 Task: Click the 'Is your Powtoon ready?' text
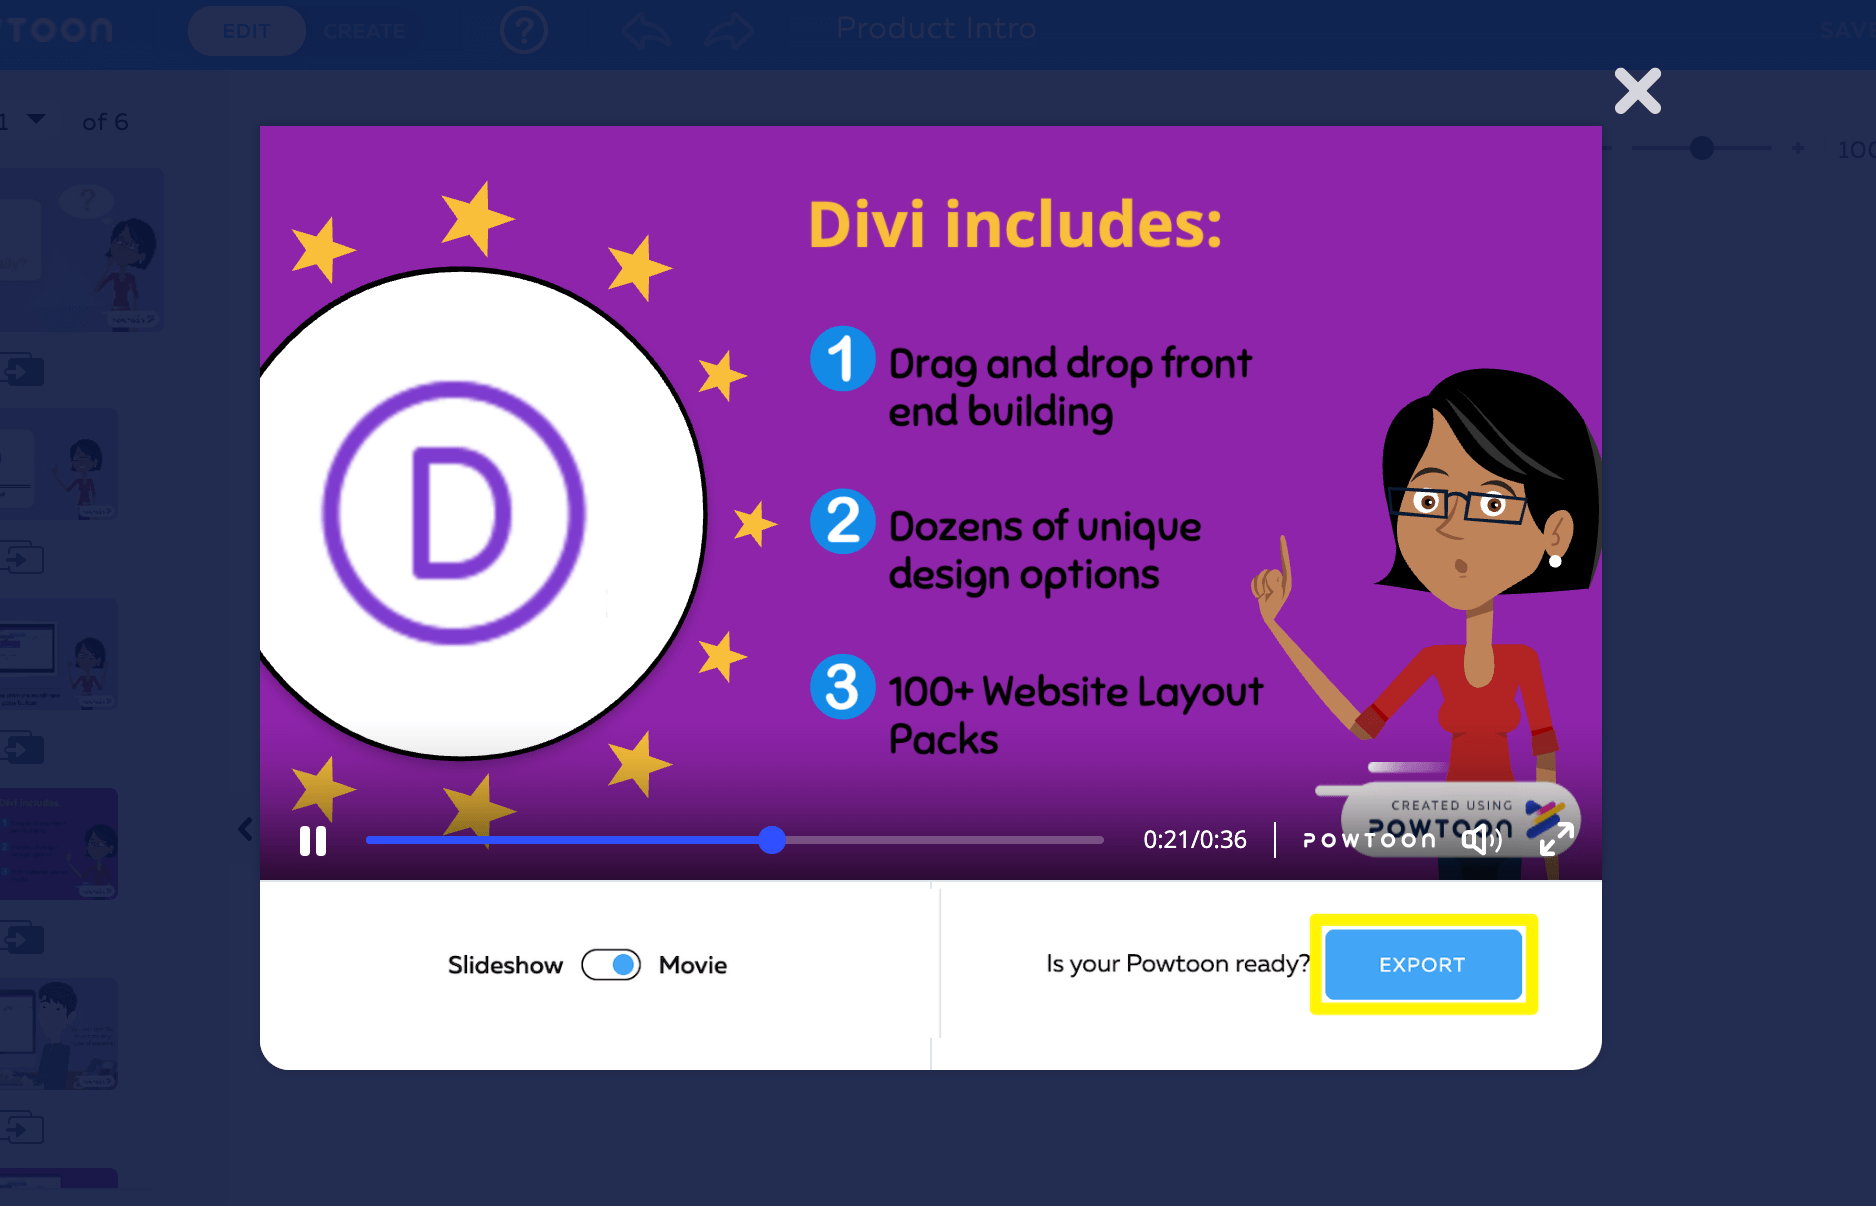coord(1178,964)
